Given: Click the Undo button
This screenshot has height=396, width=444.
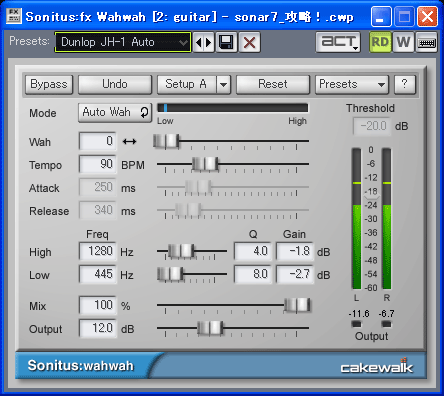Looking at the screenshot, I should coord(115,84).
